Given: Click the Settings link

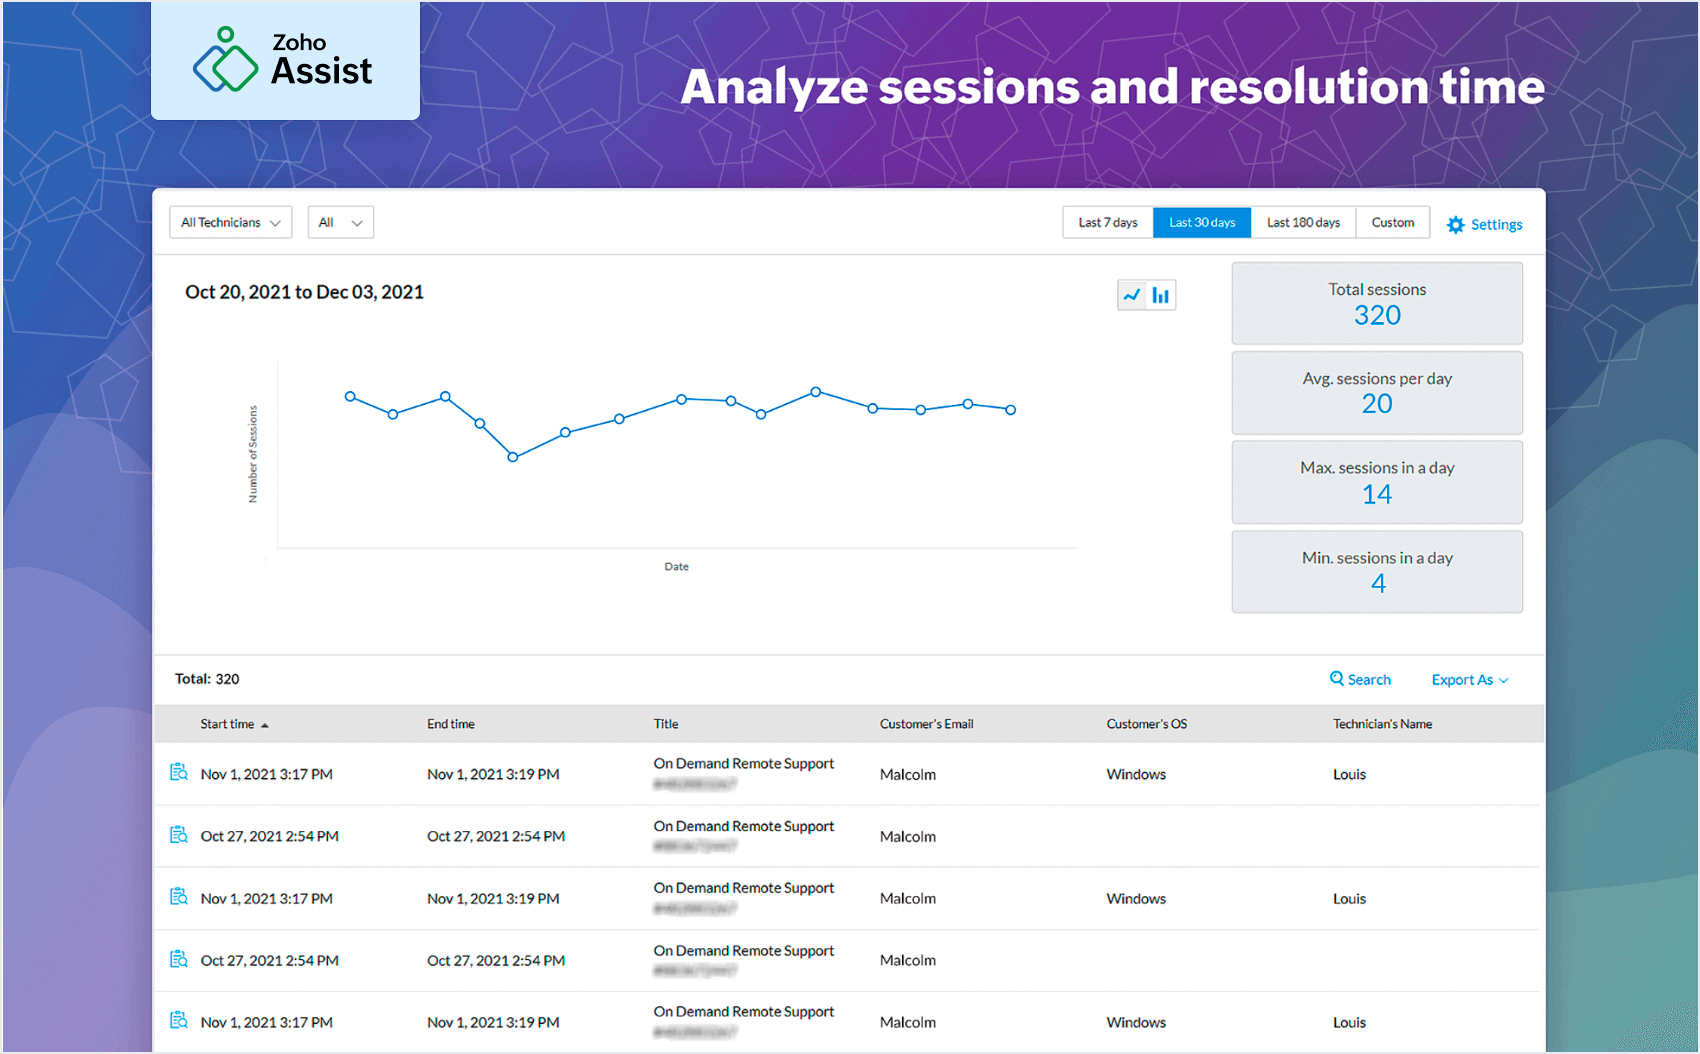Looking at the screenshot, I should click(1496, 225).
